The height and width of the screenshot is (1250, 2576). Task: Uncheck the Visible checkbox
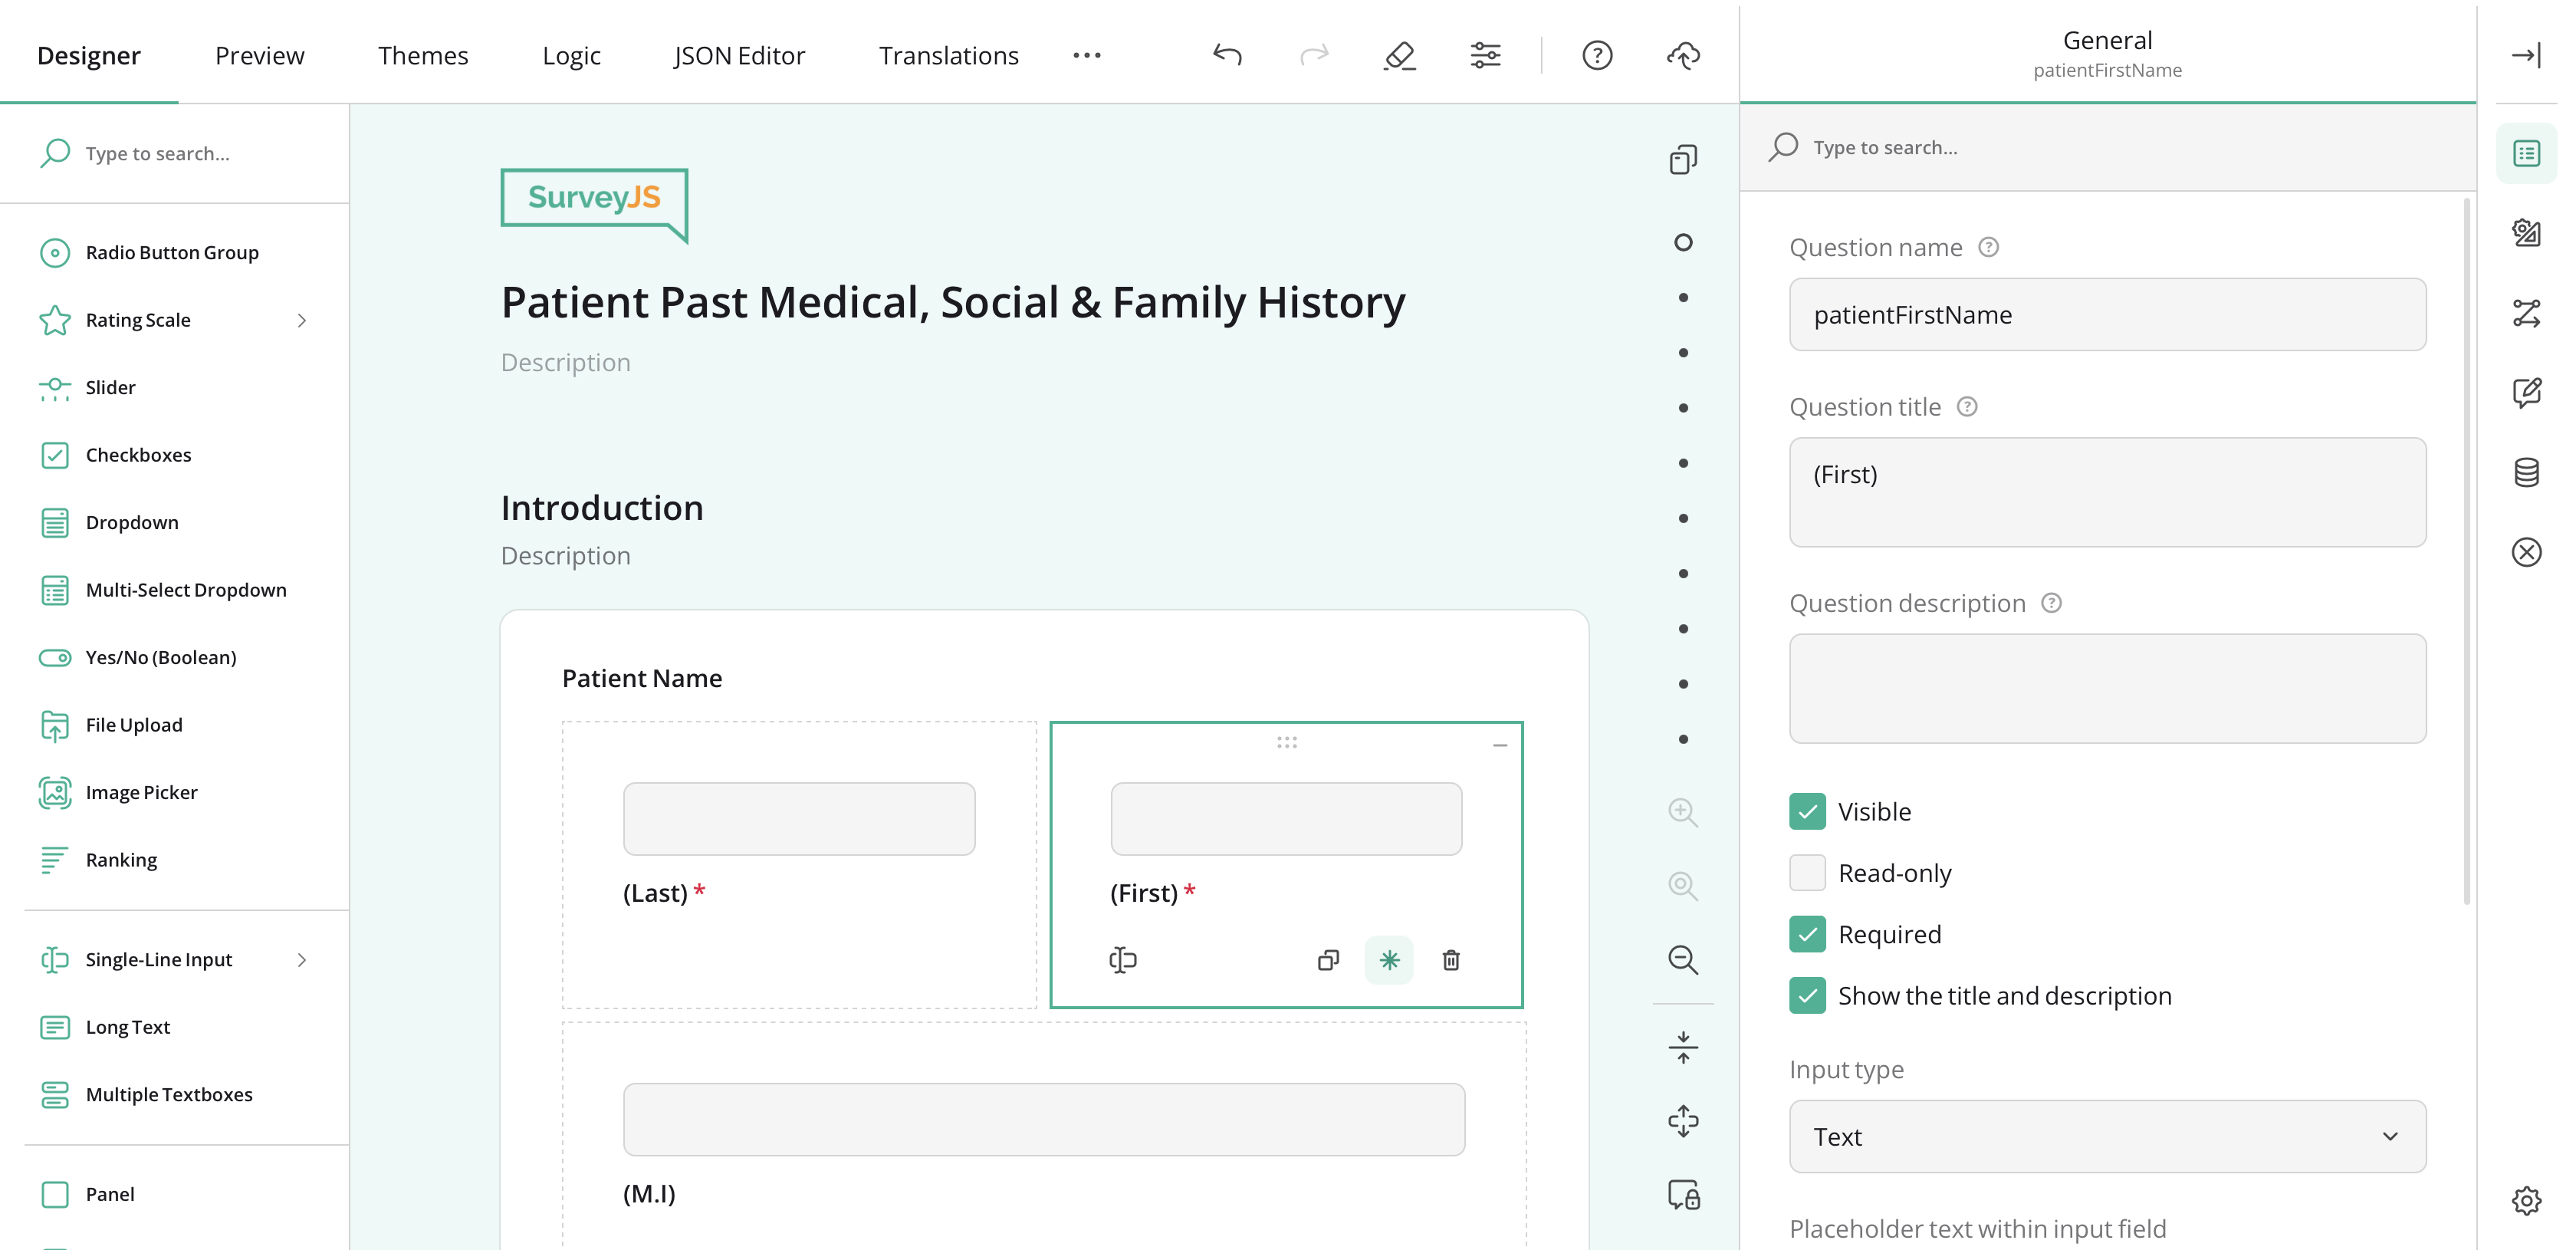point(1807,812)
